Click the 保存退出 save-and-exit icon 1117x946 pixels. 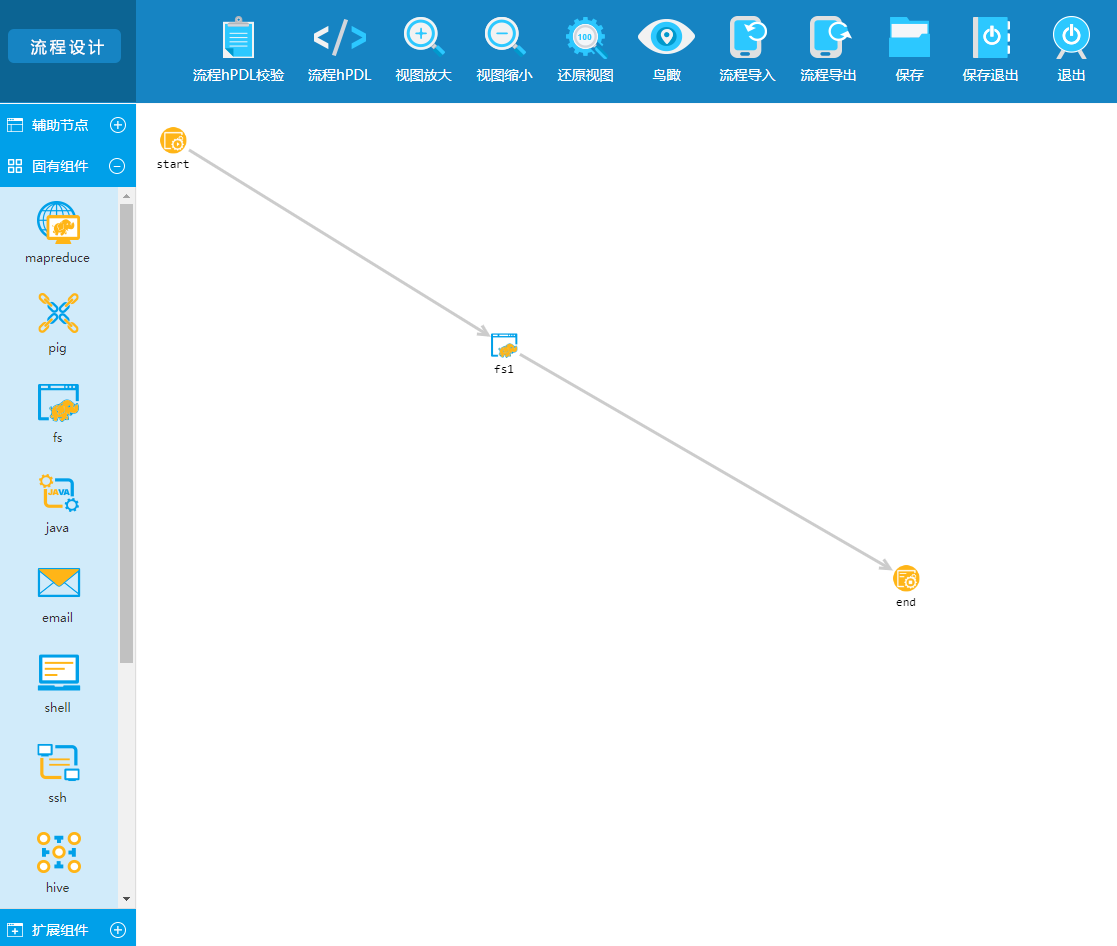point(990,37)
